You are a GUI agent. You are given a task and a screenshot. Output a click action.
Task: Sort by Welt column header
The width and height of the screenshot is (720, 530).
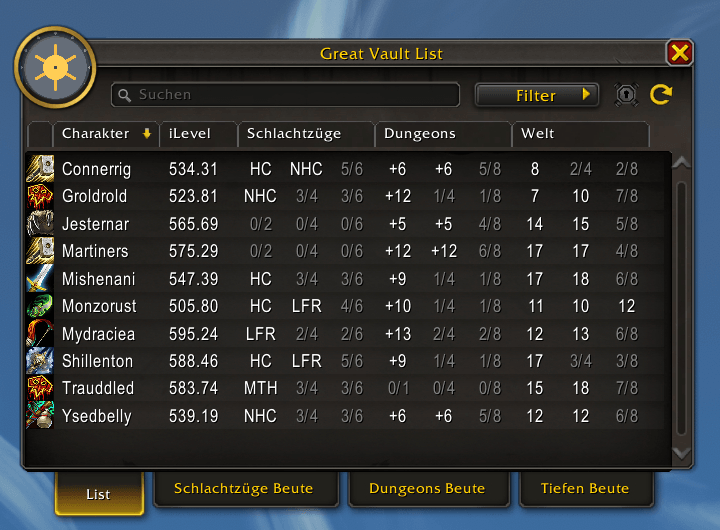pos(580,134)
